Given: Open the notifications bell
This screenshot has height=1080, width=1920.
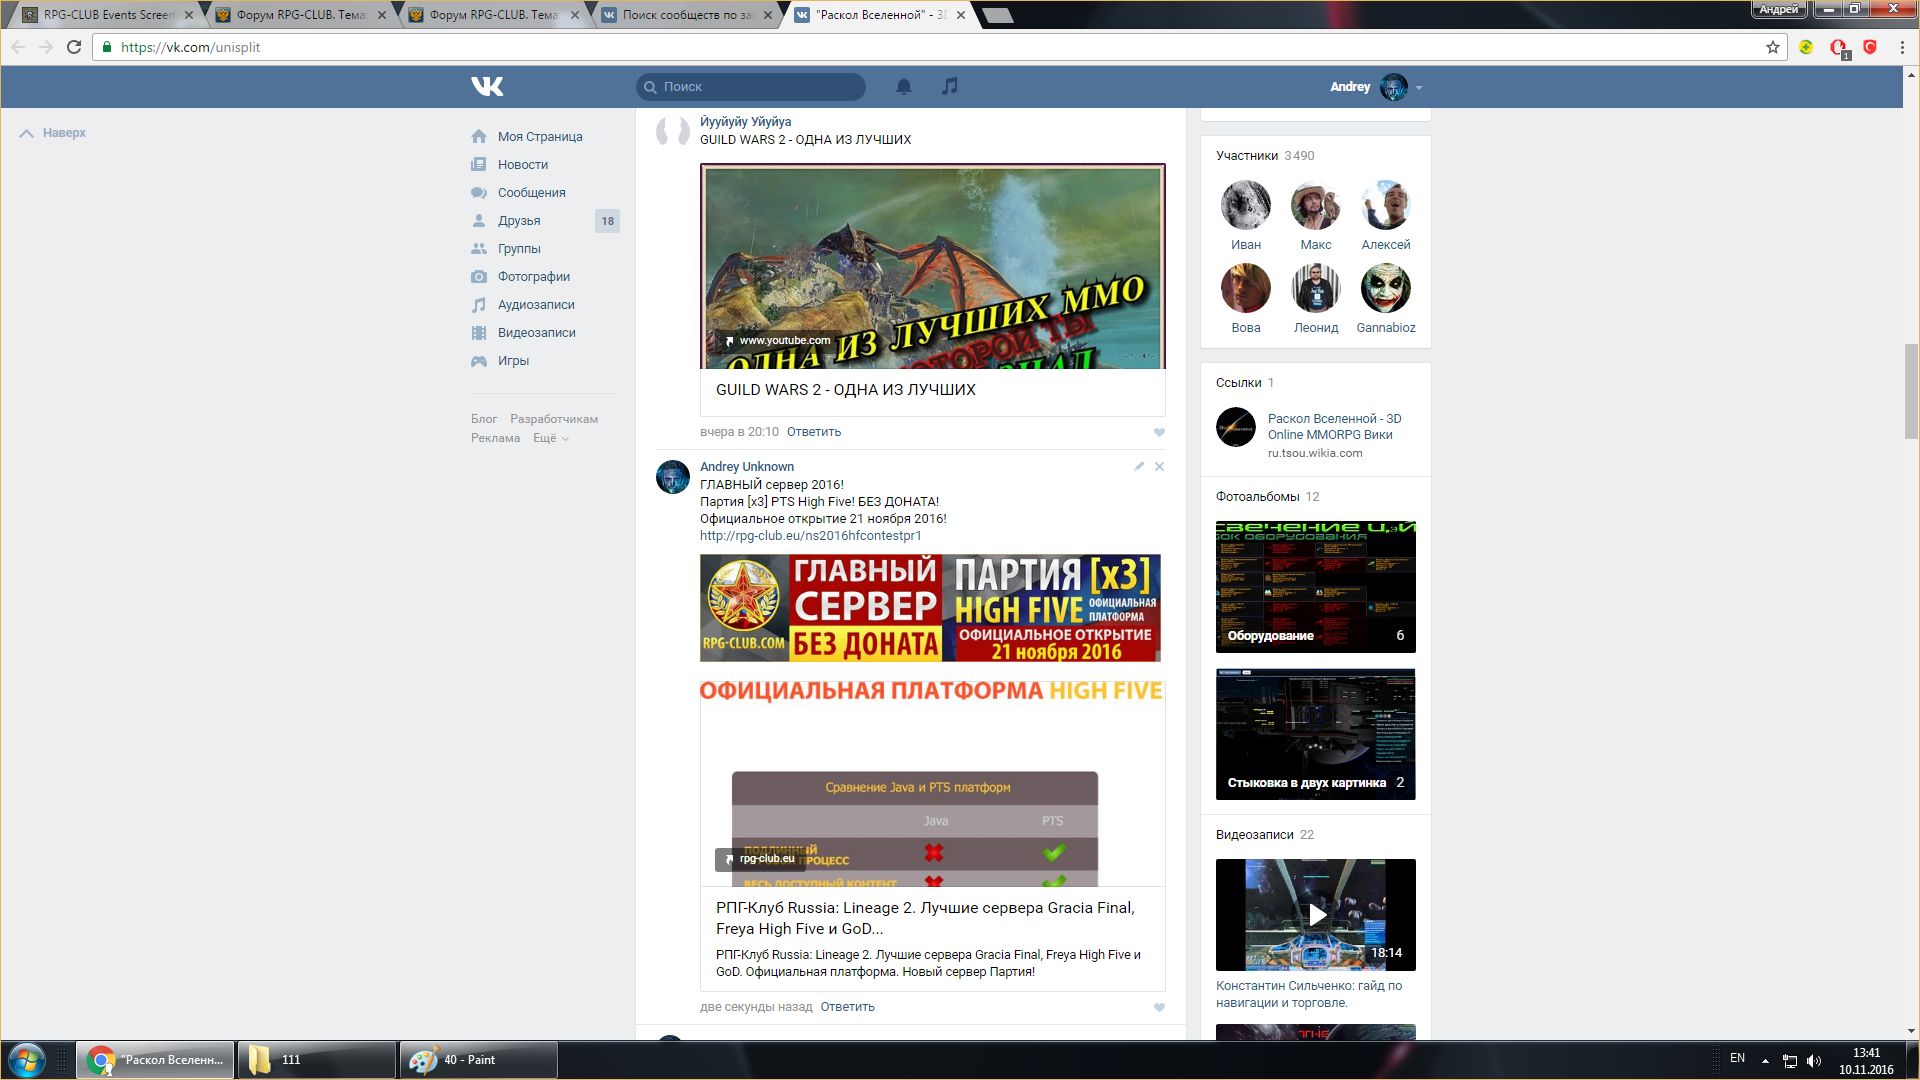Looking at the screenshot, I should tap(903, 87).
